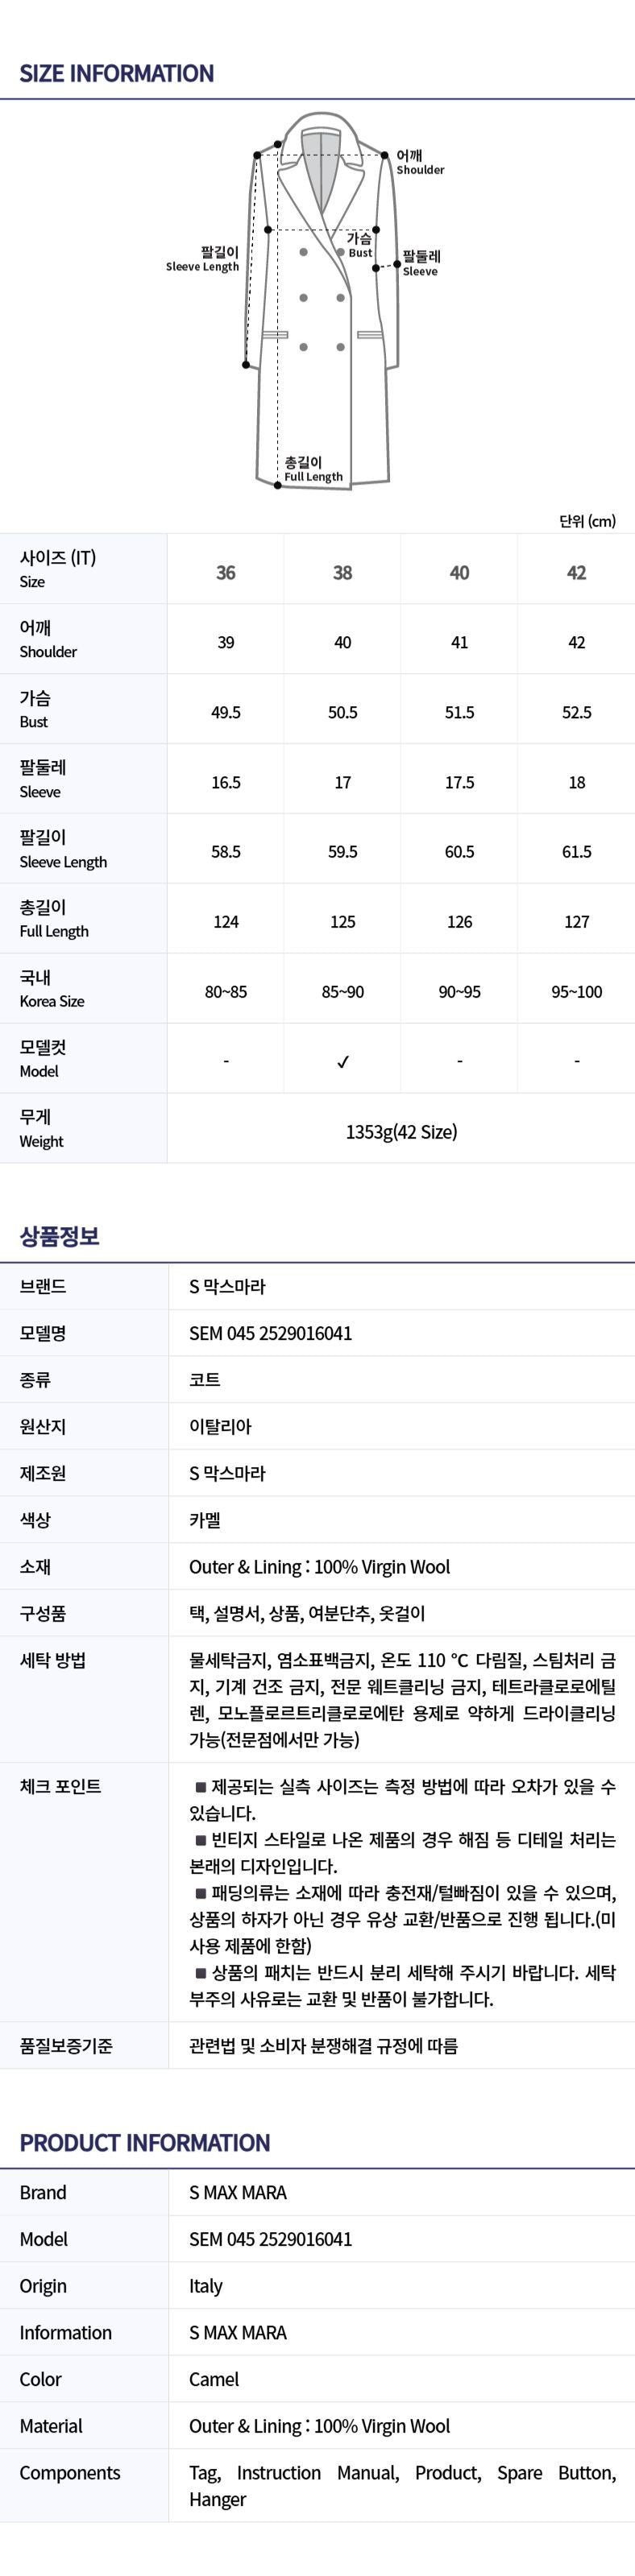The height and width of the screenshot is (2576, 635).
Task: Click the model checkmark under size 38
Action: [342, 1062]
